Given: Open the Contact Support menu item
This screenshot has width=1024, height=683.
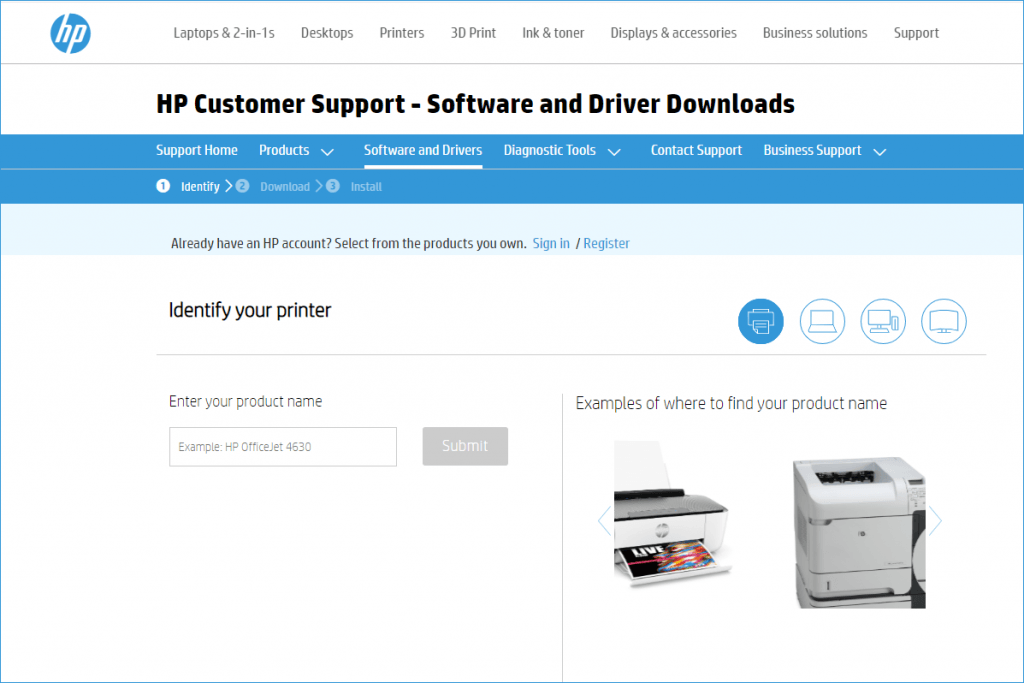Looking at the screenshot, I should [x=696, y=151].
